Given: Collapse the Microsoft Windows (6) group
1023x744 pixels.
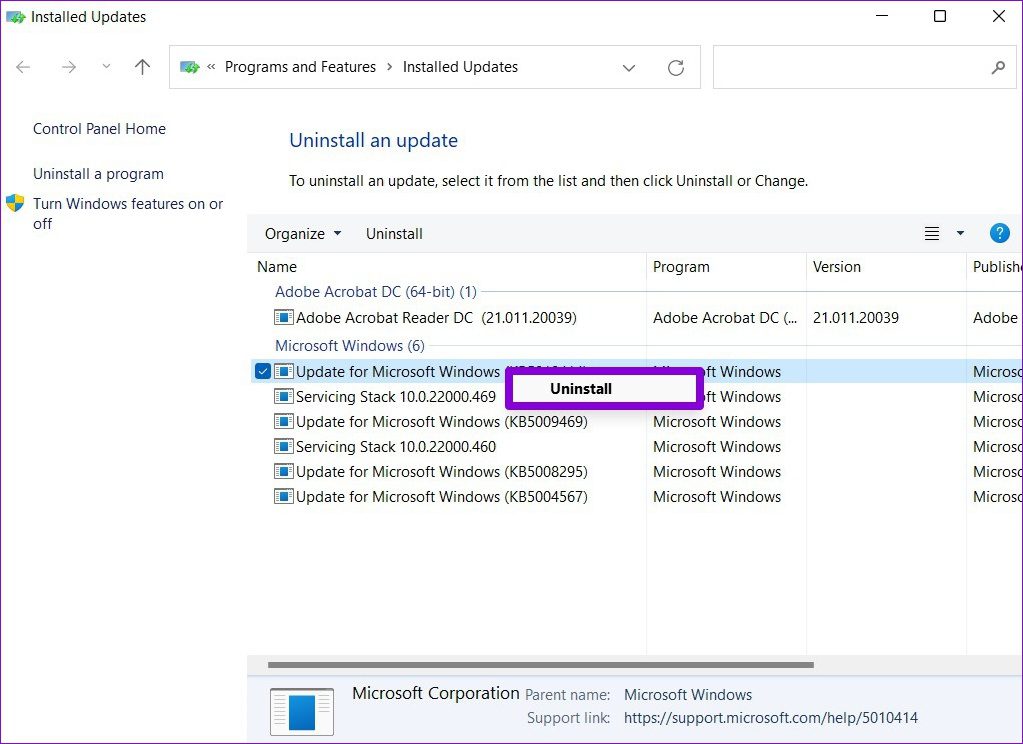Looking at the screenshot, I should (x=350, y=345).
